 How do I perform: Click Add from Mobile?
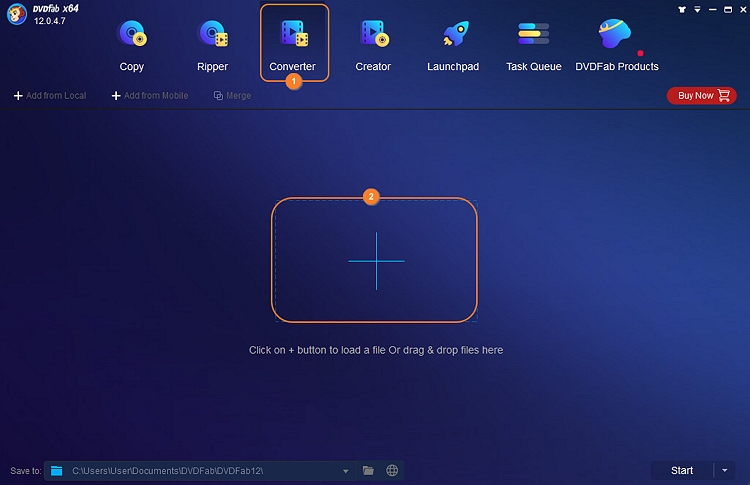pos(150,96)
